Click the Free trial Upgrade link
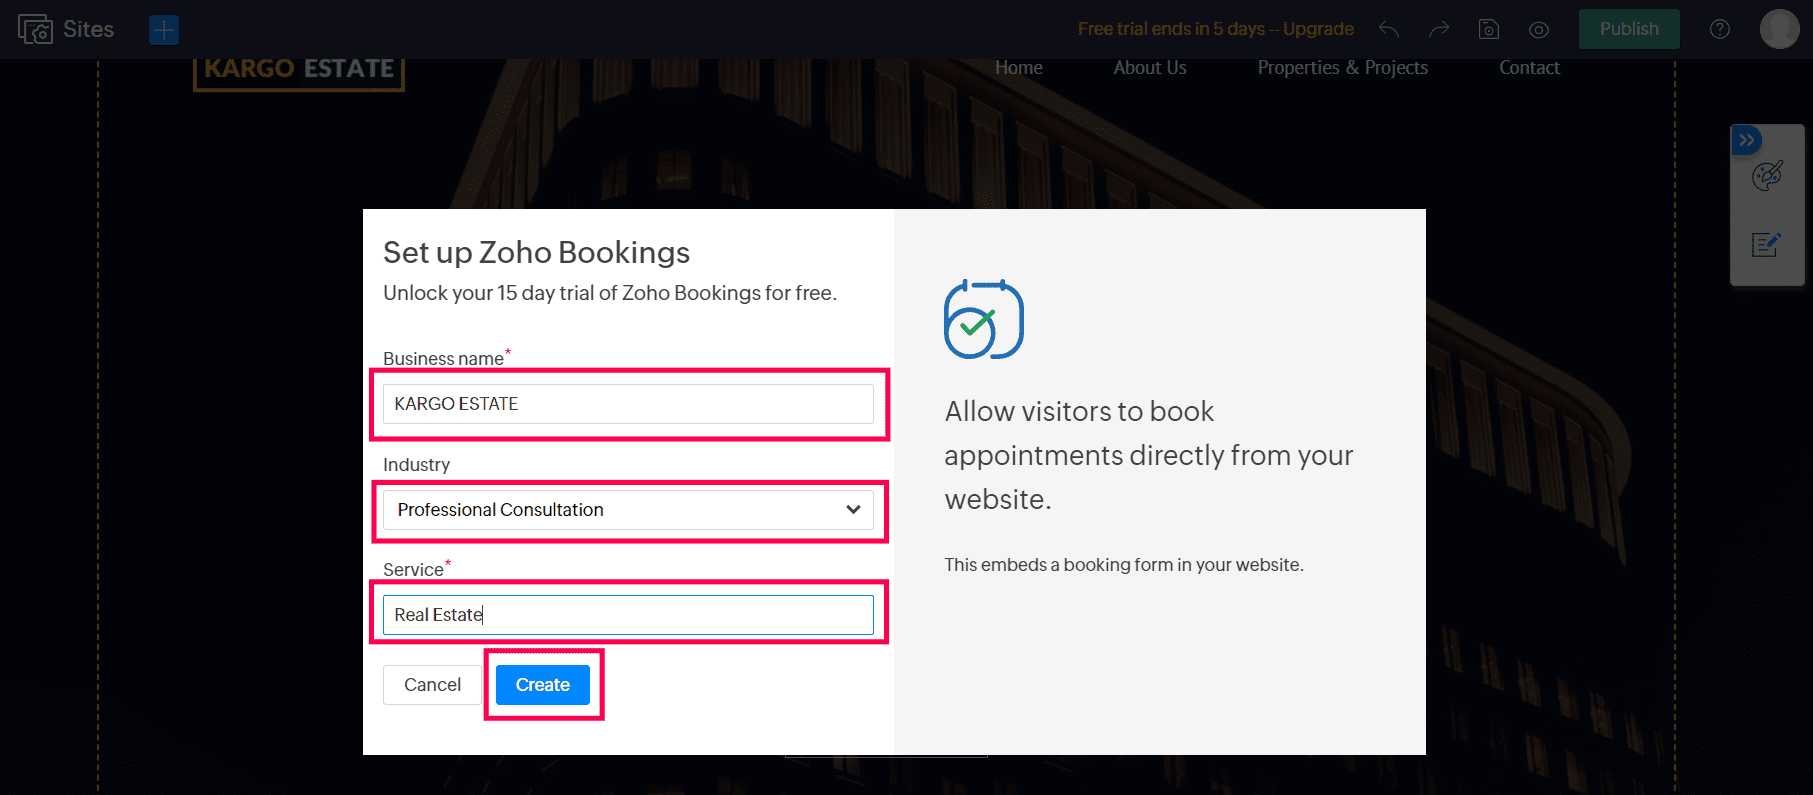The image size is (1813, 795). (x=1216, y=29)
